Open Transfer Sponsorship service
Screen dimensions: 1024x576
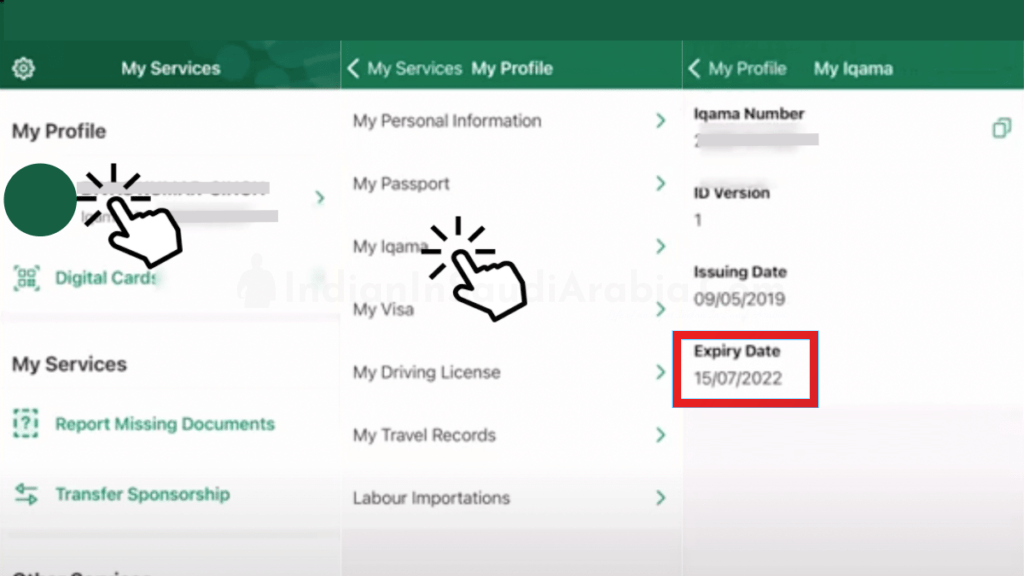tap(142, 494)
